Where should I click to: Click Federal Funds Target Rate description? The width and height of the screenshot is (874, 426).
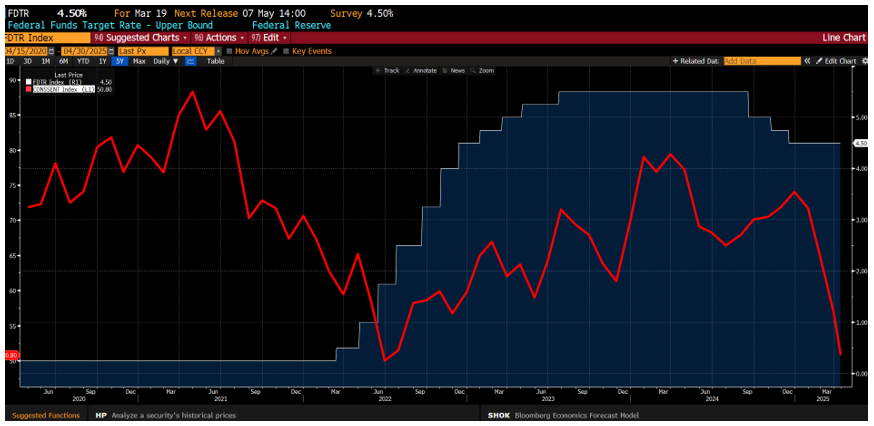coord(110,25)
